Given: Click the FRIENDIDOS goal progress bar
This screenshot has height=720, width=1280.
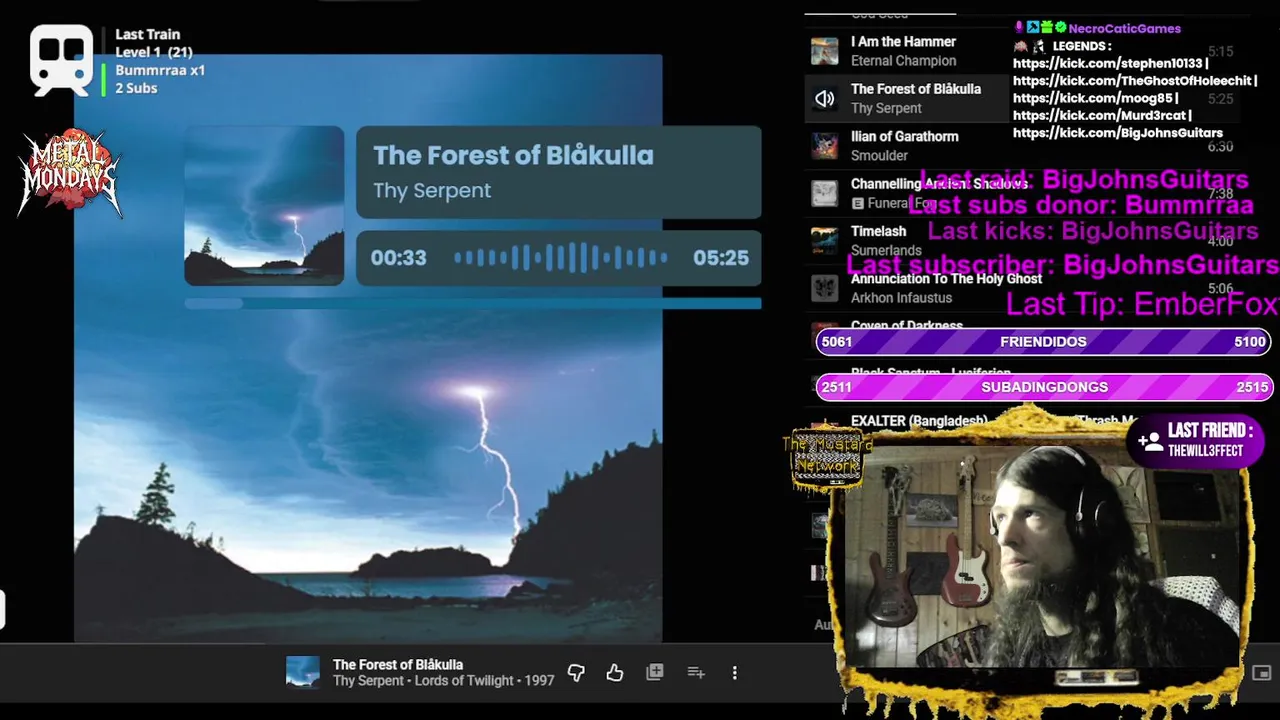Looking at the screenshot, I should pyautogui.click(x=1043, y=341).
